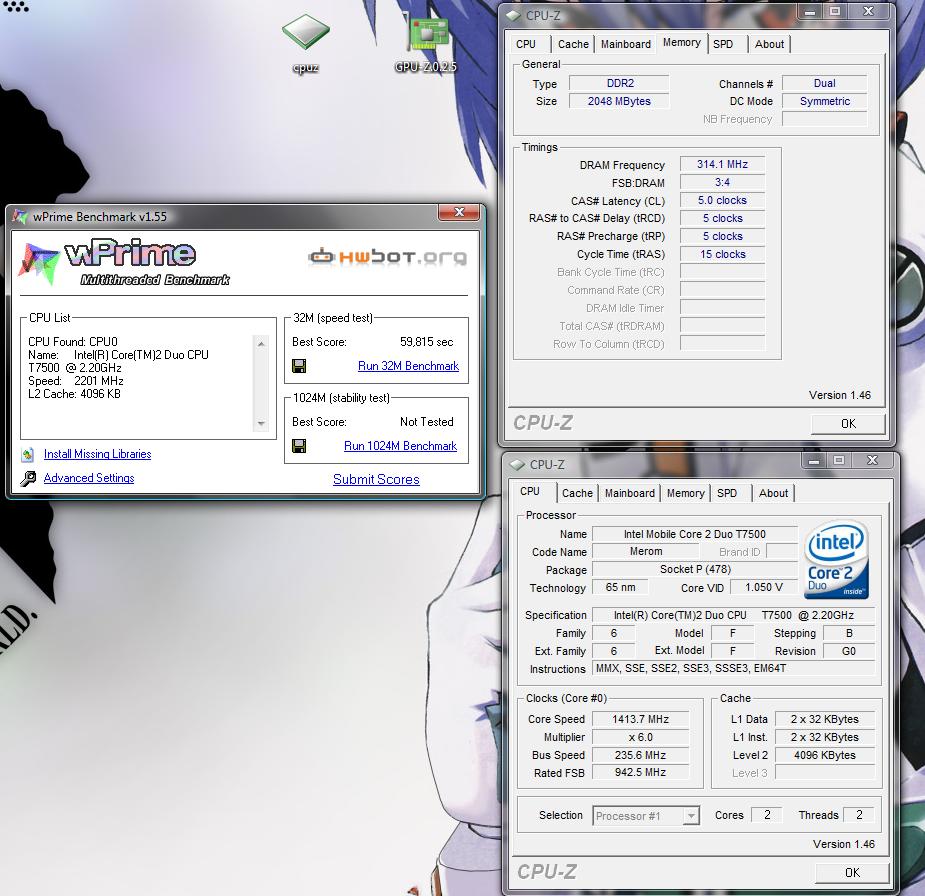Open the Install Missing Libraries link
The height and width of the screenshot is (896, 925).
[x=97, y=454]
